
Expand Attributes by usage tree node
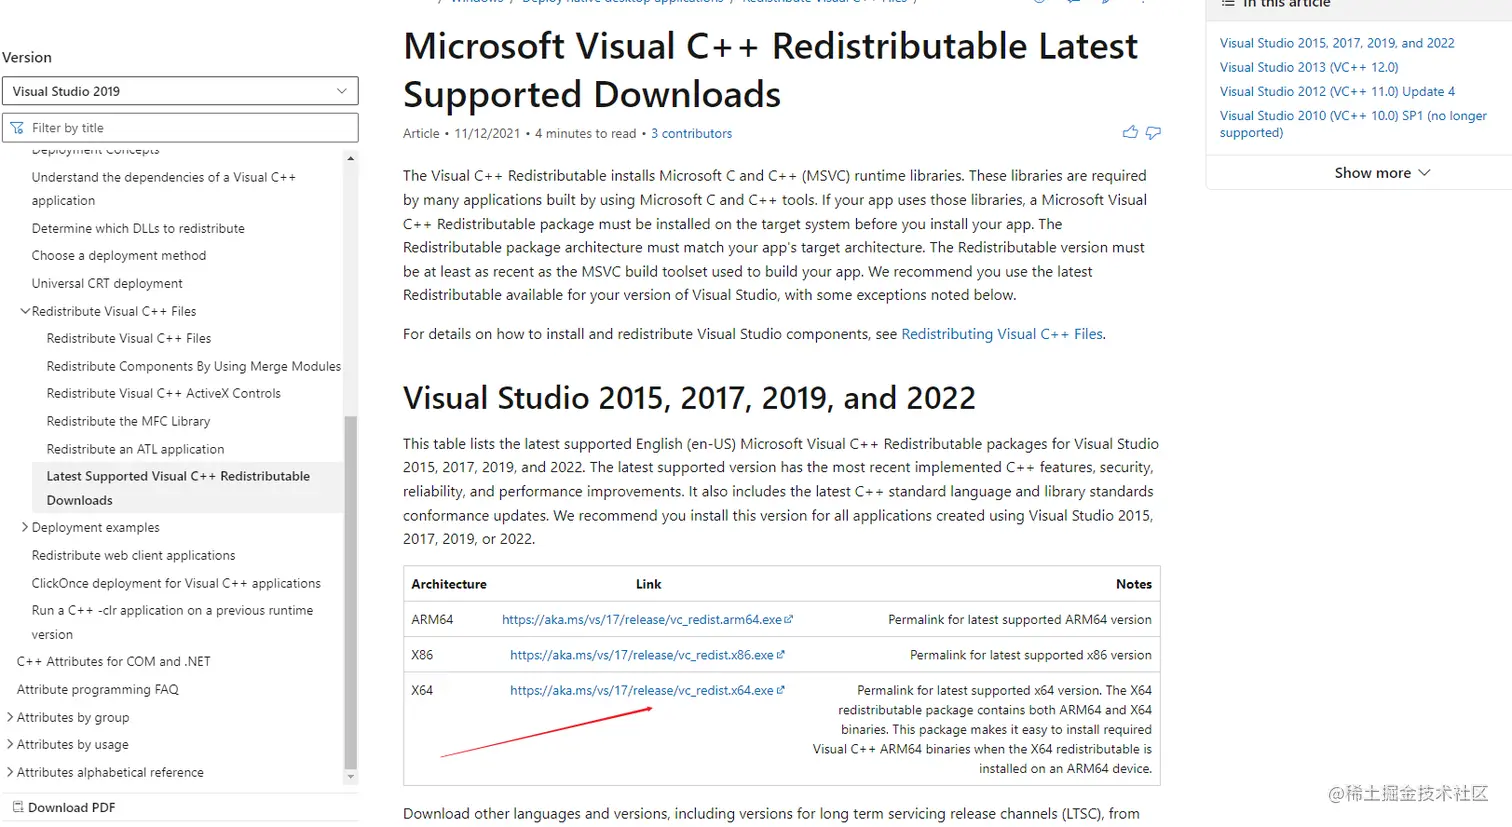click(x=10, y=744)
